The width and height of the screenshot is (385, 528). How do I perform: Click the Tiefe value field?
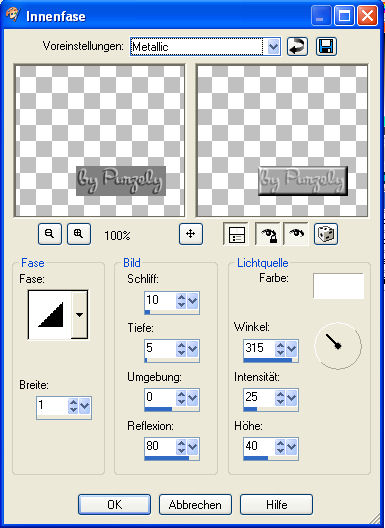coord(160,348)
